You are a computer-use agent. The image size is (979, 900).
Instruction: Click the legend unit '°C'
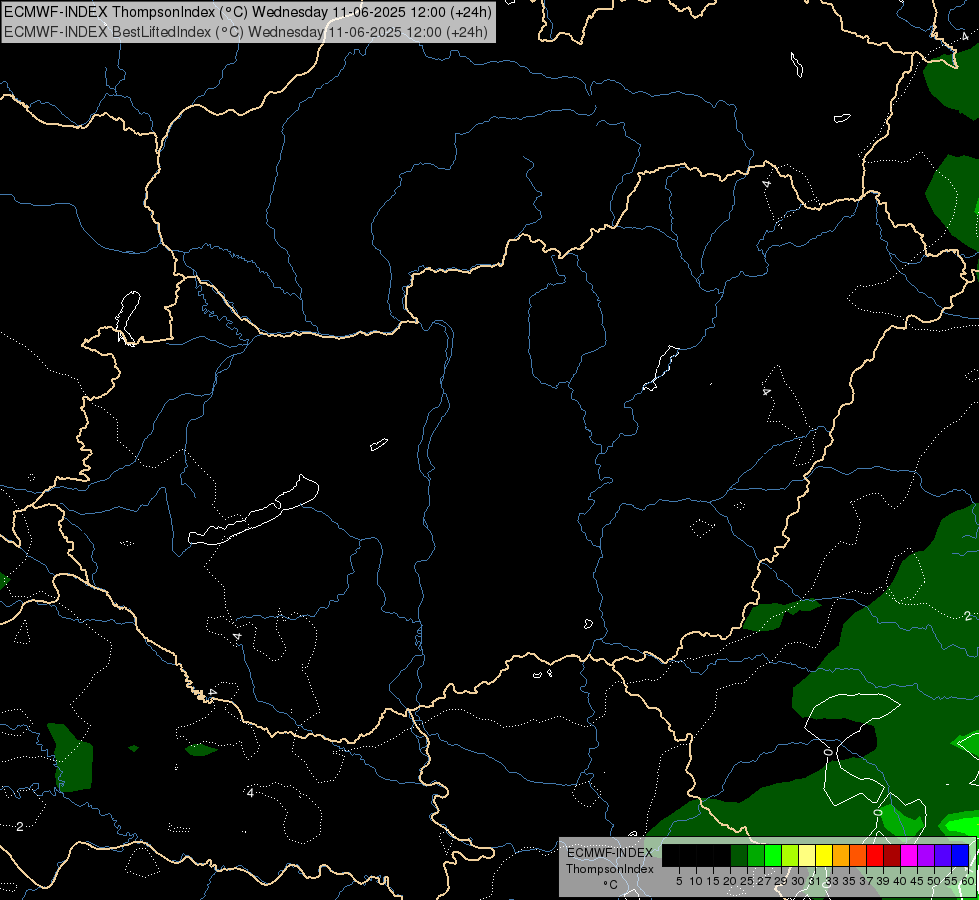[610, 885]
